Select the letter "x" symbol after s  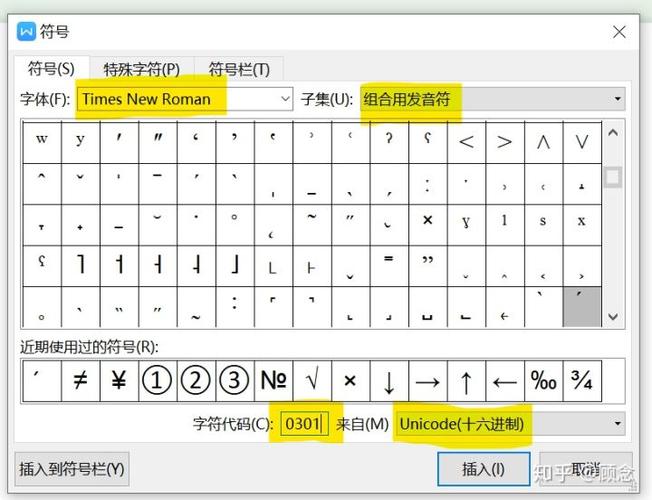582,225
